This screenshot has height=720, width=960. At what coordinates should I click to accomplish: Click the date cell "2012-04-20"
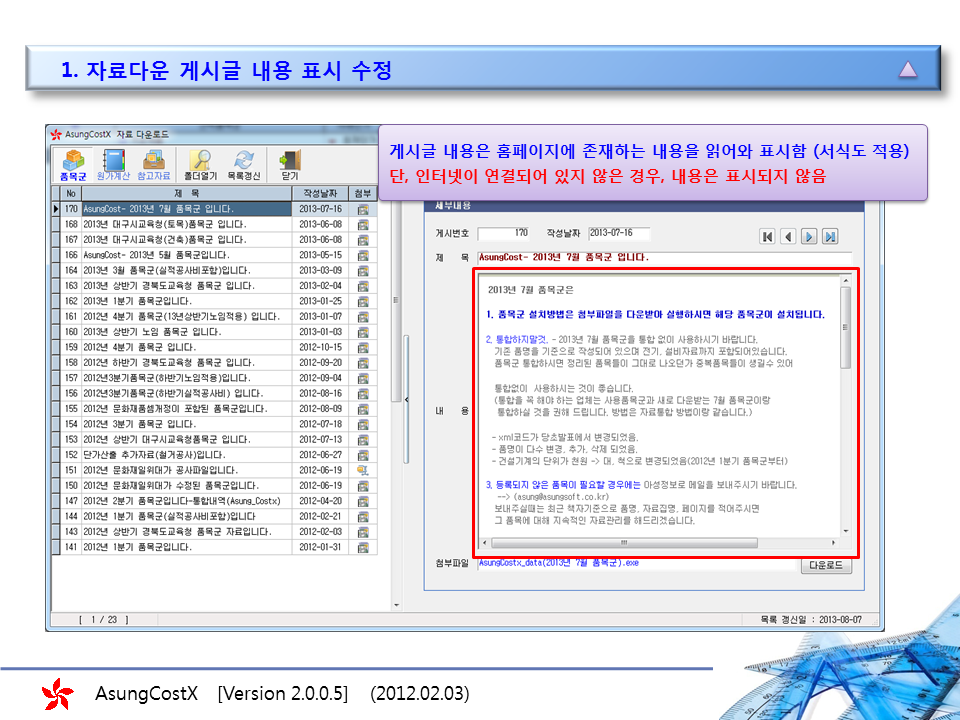tap(320, 501)
